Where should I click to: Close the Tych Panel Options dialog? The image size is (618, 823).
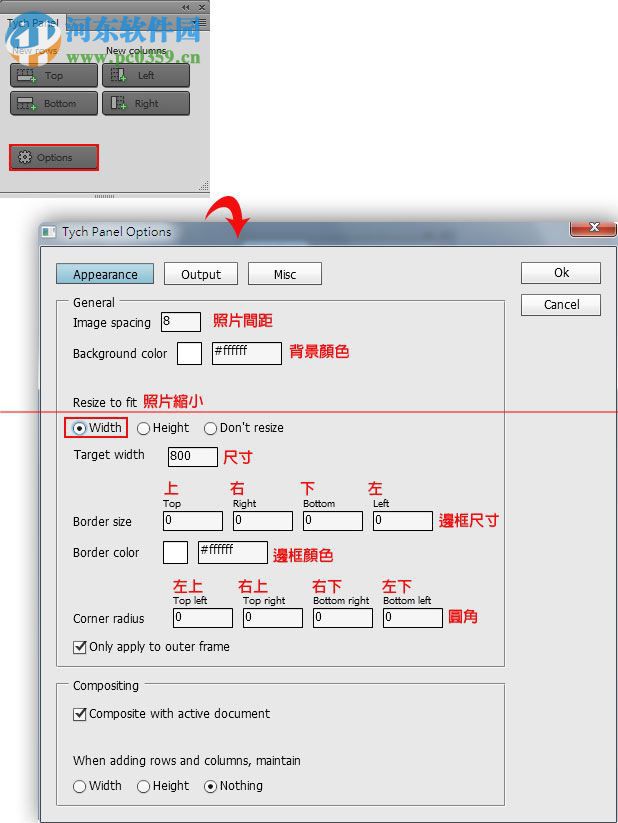(x=593, y=227)
